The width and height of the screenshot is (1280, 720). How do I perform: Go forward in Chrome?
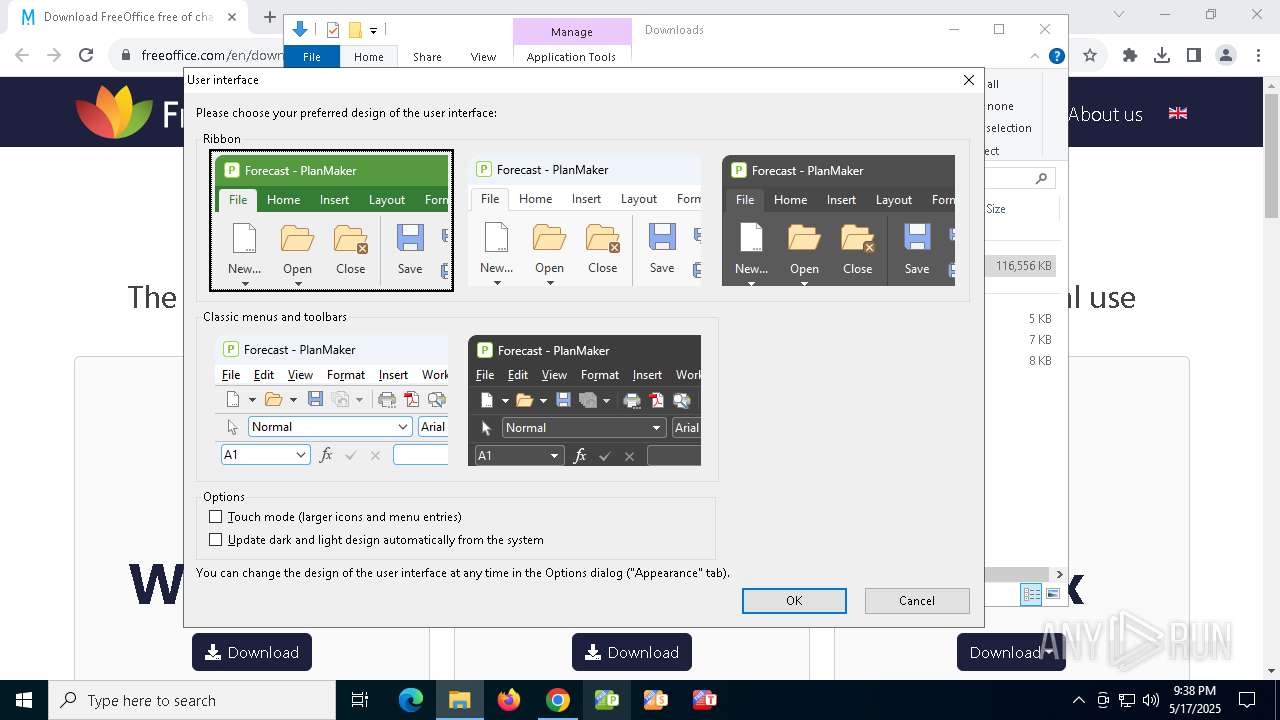pos(55,56)
